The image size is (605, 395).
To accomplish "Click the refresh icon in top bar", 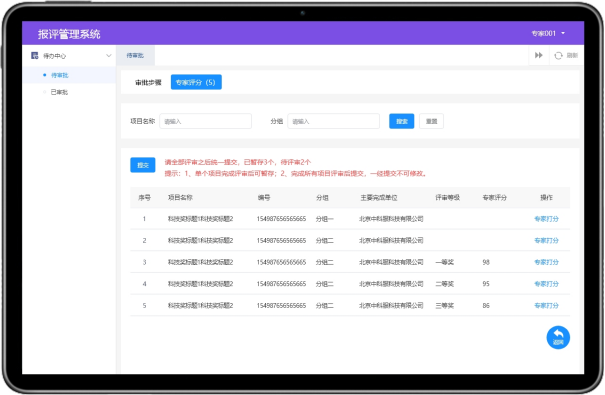I will pos(558,56).
